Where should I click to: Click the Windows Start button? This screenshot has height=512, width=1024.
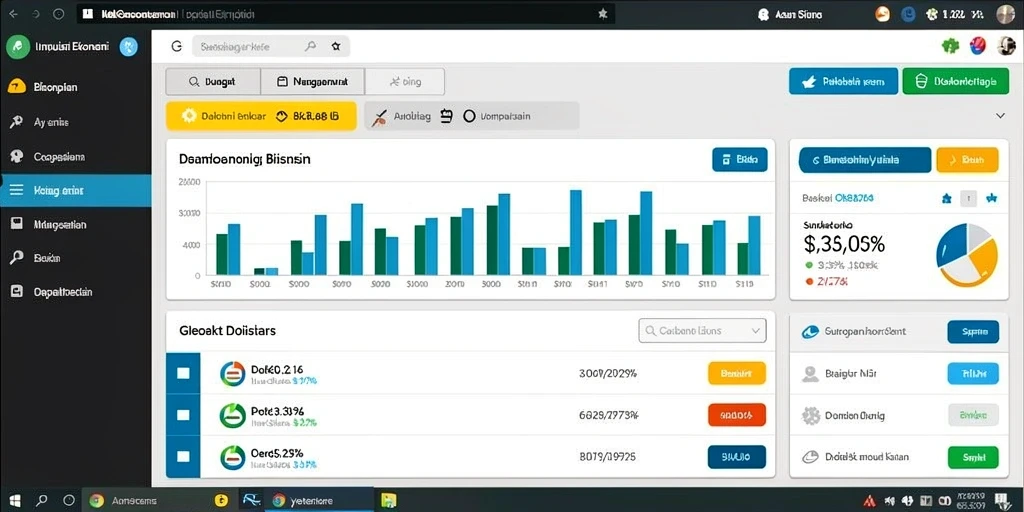[15, 501]
